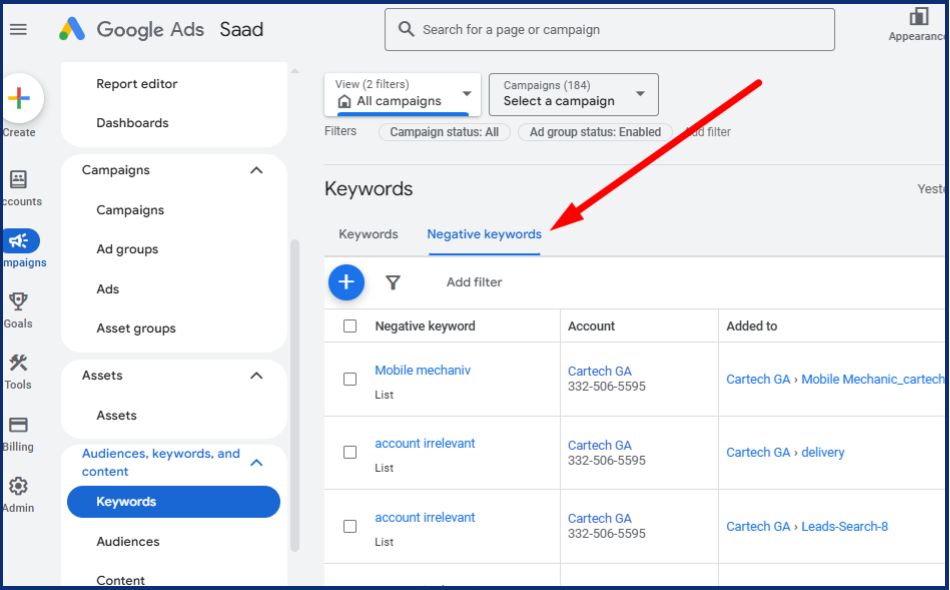
Task: Click the Saad account name
Action: (x=241, y=29)
